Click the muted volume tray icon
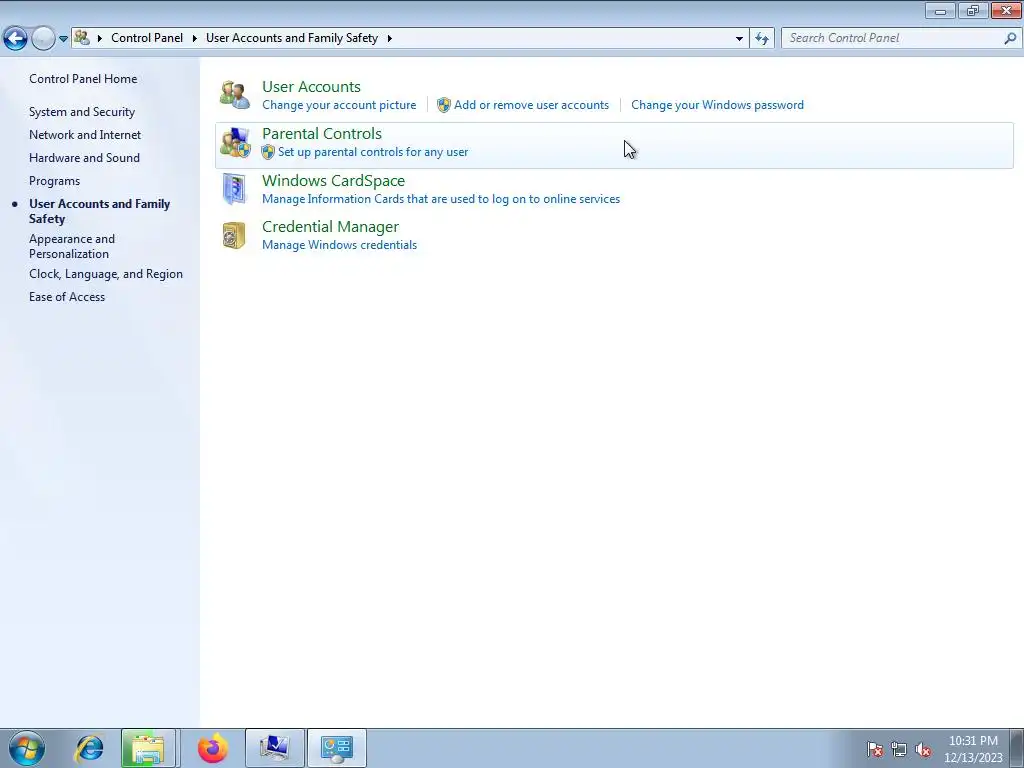 923,749
